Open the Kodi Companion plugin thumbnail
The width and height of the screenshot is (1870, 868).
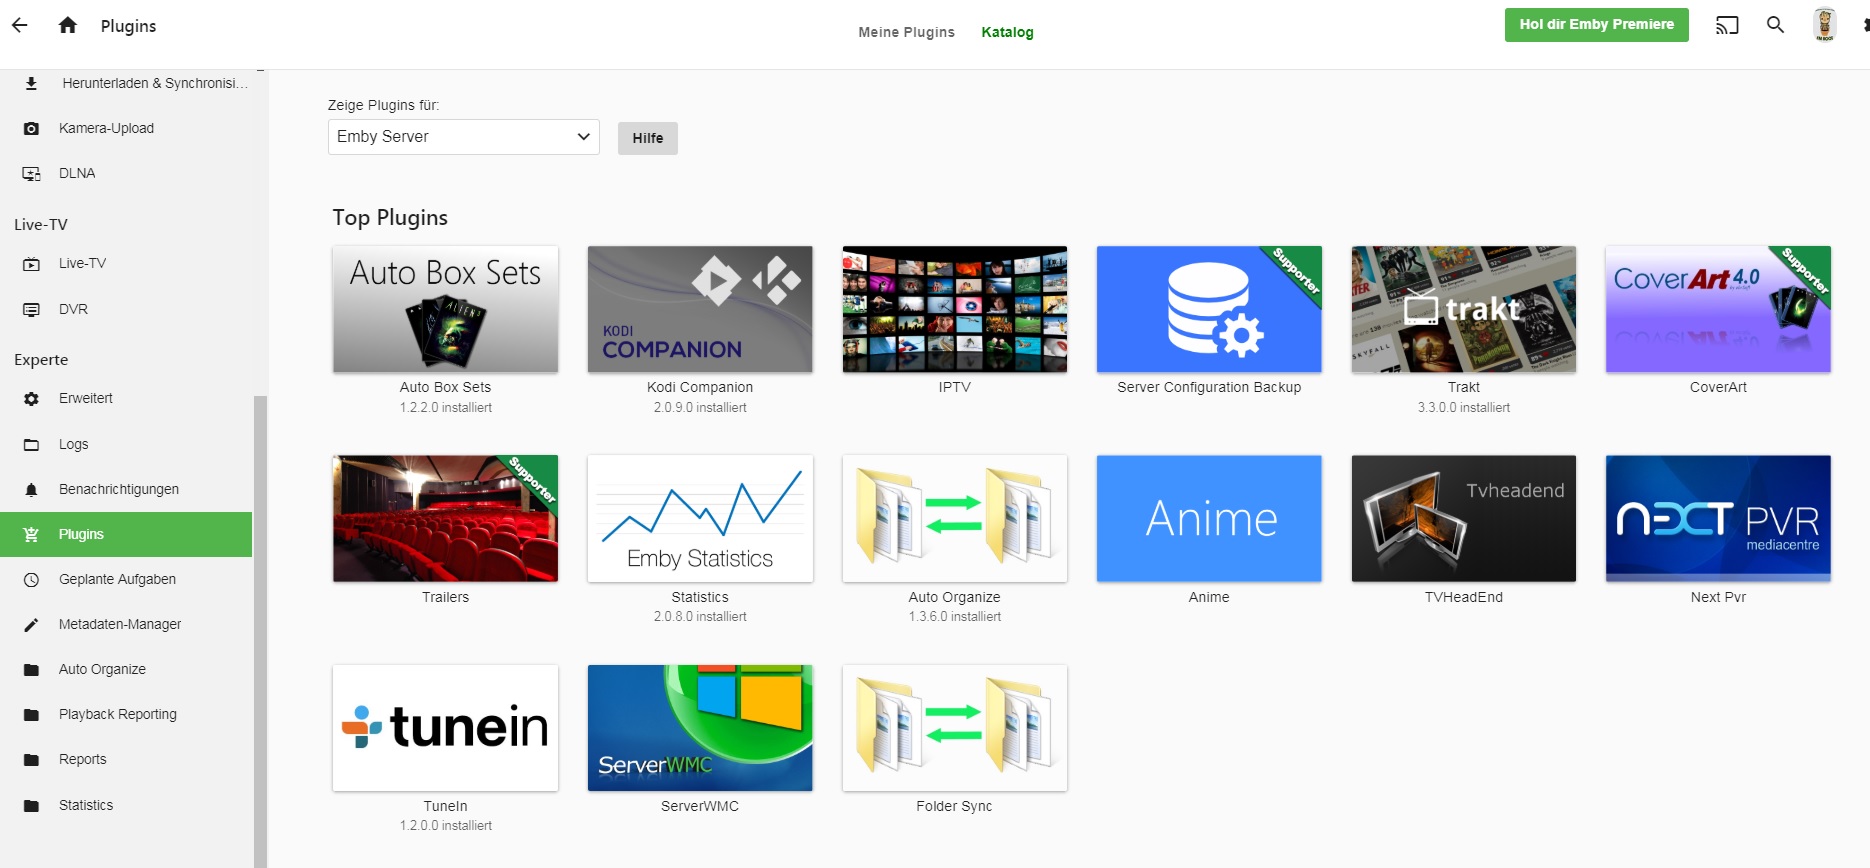pyautogui.click(x=700, y=309)
